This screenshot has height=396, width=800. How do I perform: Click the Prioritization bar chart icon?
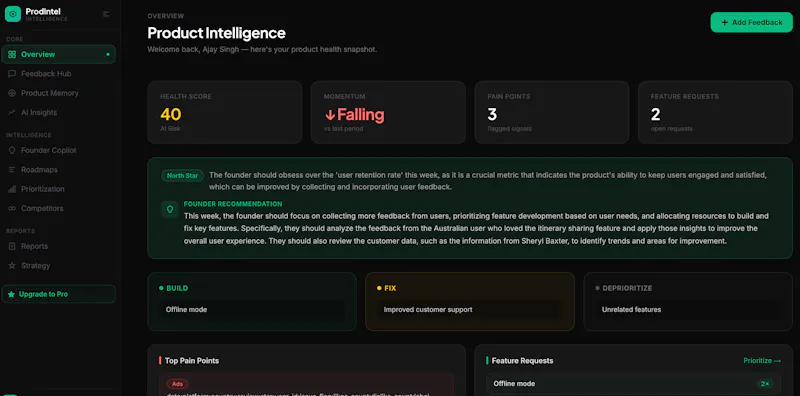(x=12, y=189)
